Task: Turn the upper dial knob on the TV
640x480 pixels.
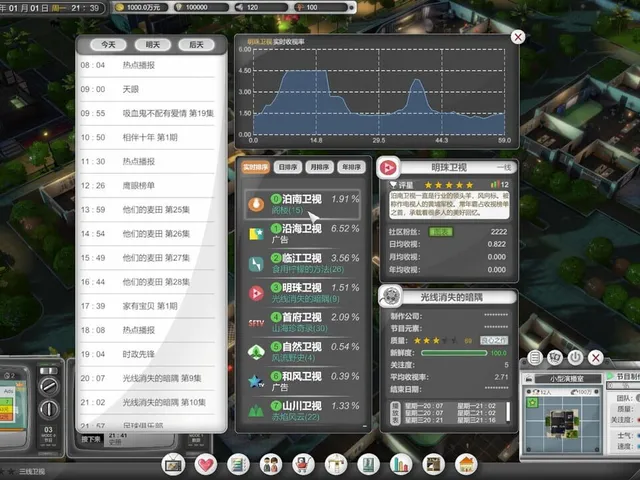Action: 49,386
